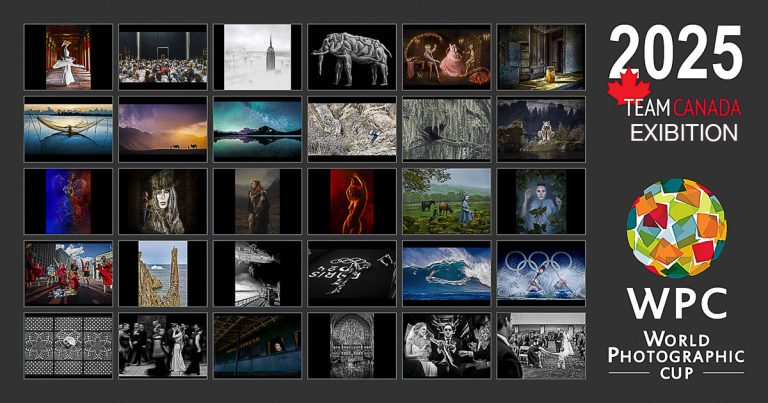Screen dimensions: 768x403
Task: View the Olympic rings swimmers photo
Action: (x=540, y=273)
